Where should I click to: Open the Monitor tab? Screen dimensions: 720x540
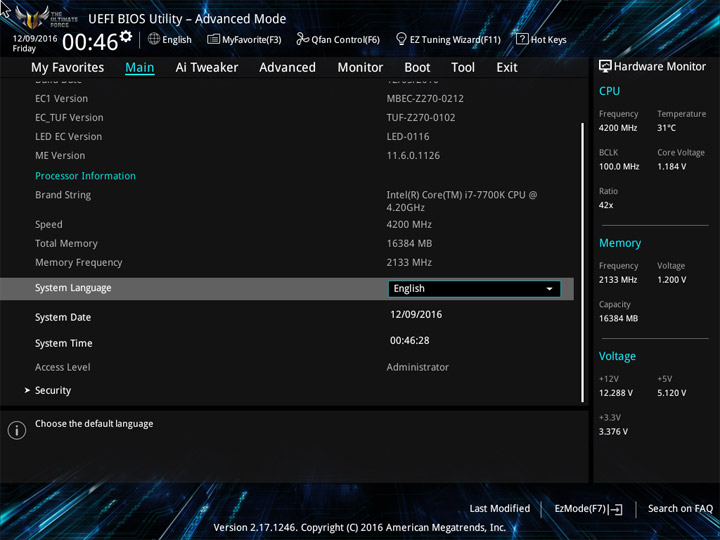(360, 68)
